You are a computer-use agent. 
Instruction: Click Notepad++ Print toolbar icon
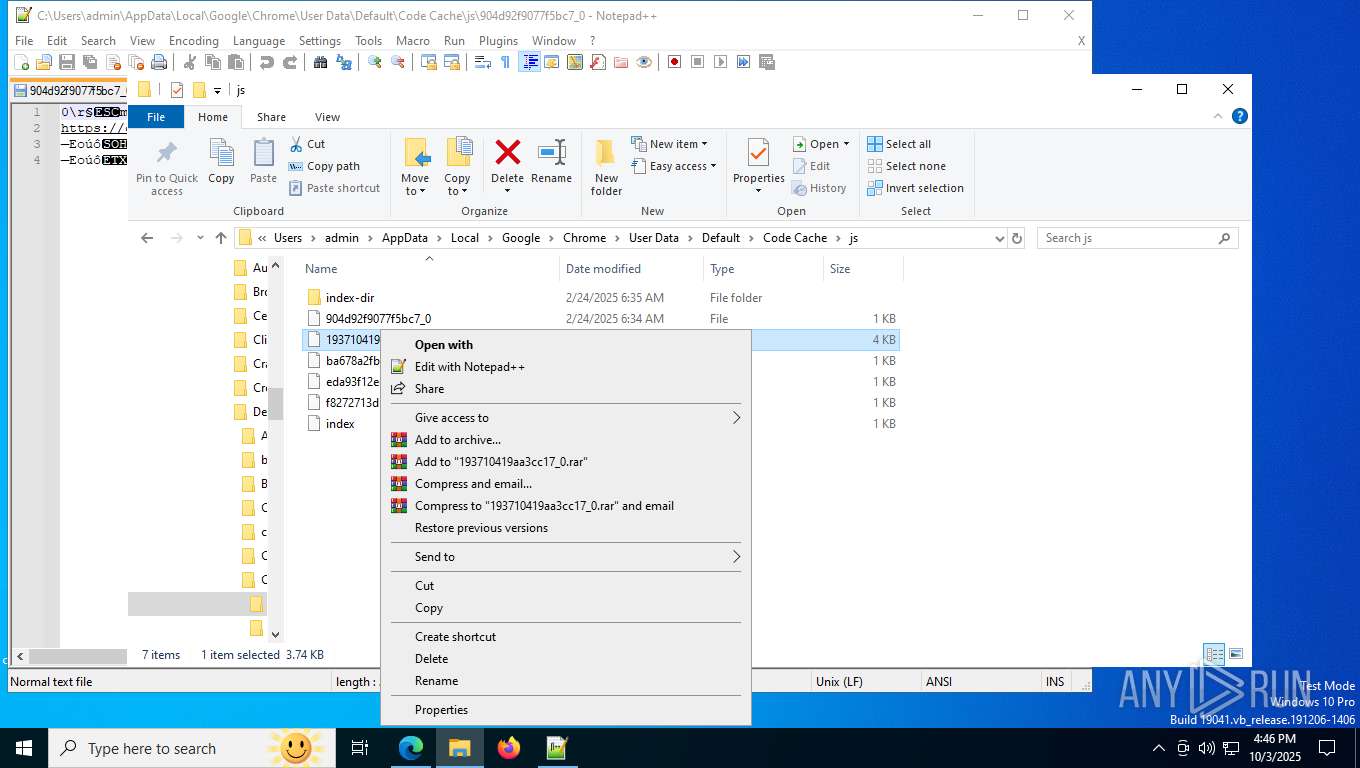tap(159, 62)
